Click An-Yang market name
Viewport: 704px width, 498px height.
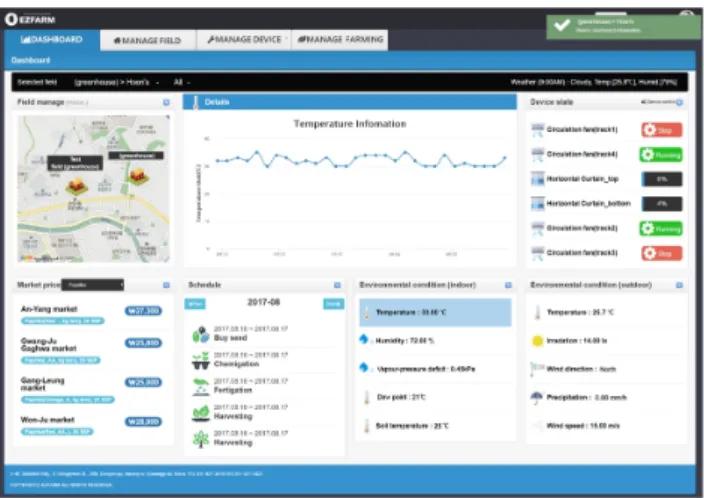tap(49, 309)
